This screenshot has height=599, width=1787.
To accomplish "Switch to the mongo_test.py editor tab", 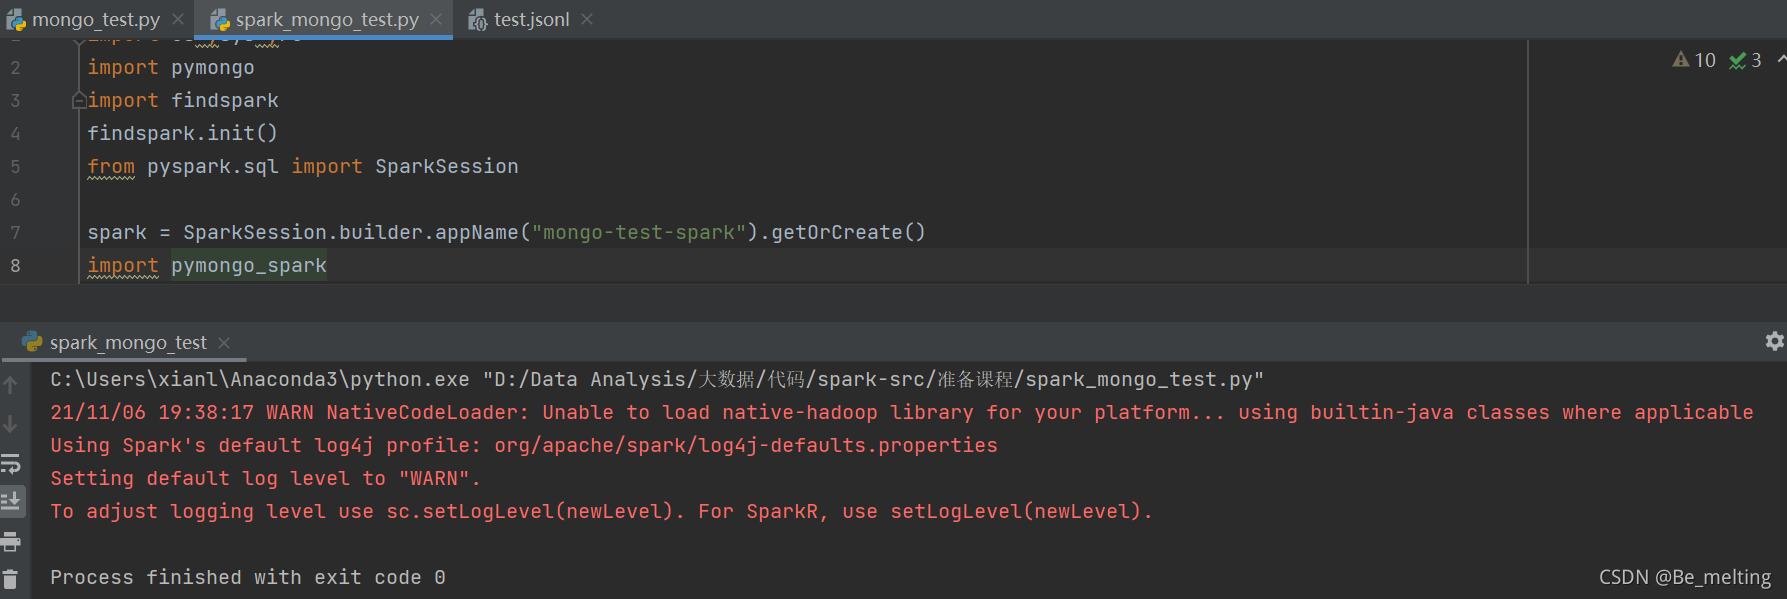I will pos(95,19).
